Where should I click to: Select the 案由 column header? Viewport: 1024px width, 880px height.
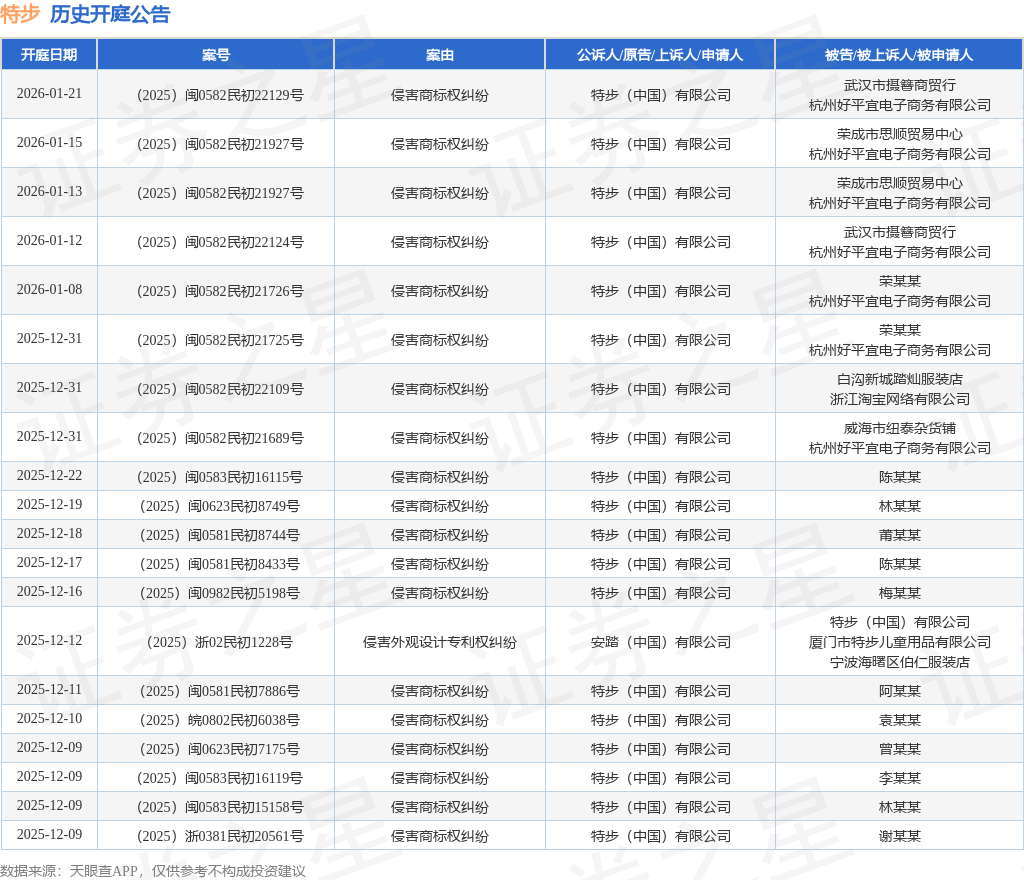[440, 55]
